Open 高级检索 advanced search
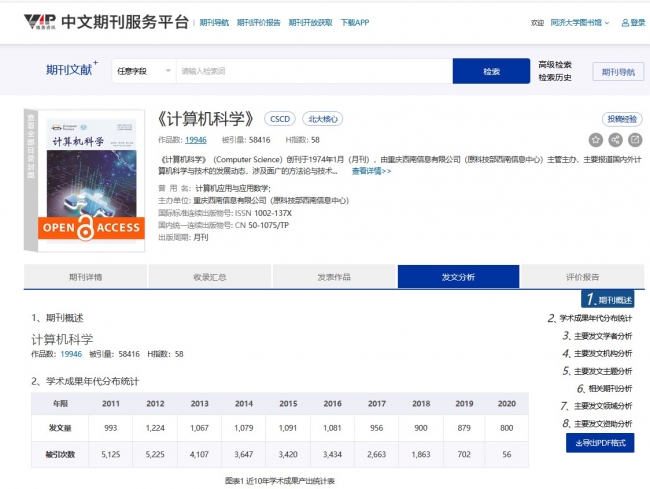650x489 pixels. (x=555, y=65)
